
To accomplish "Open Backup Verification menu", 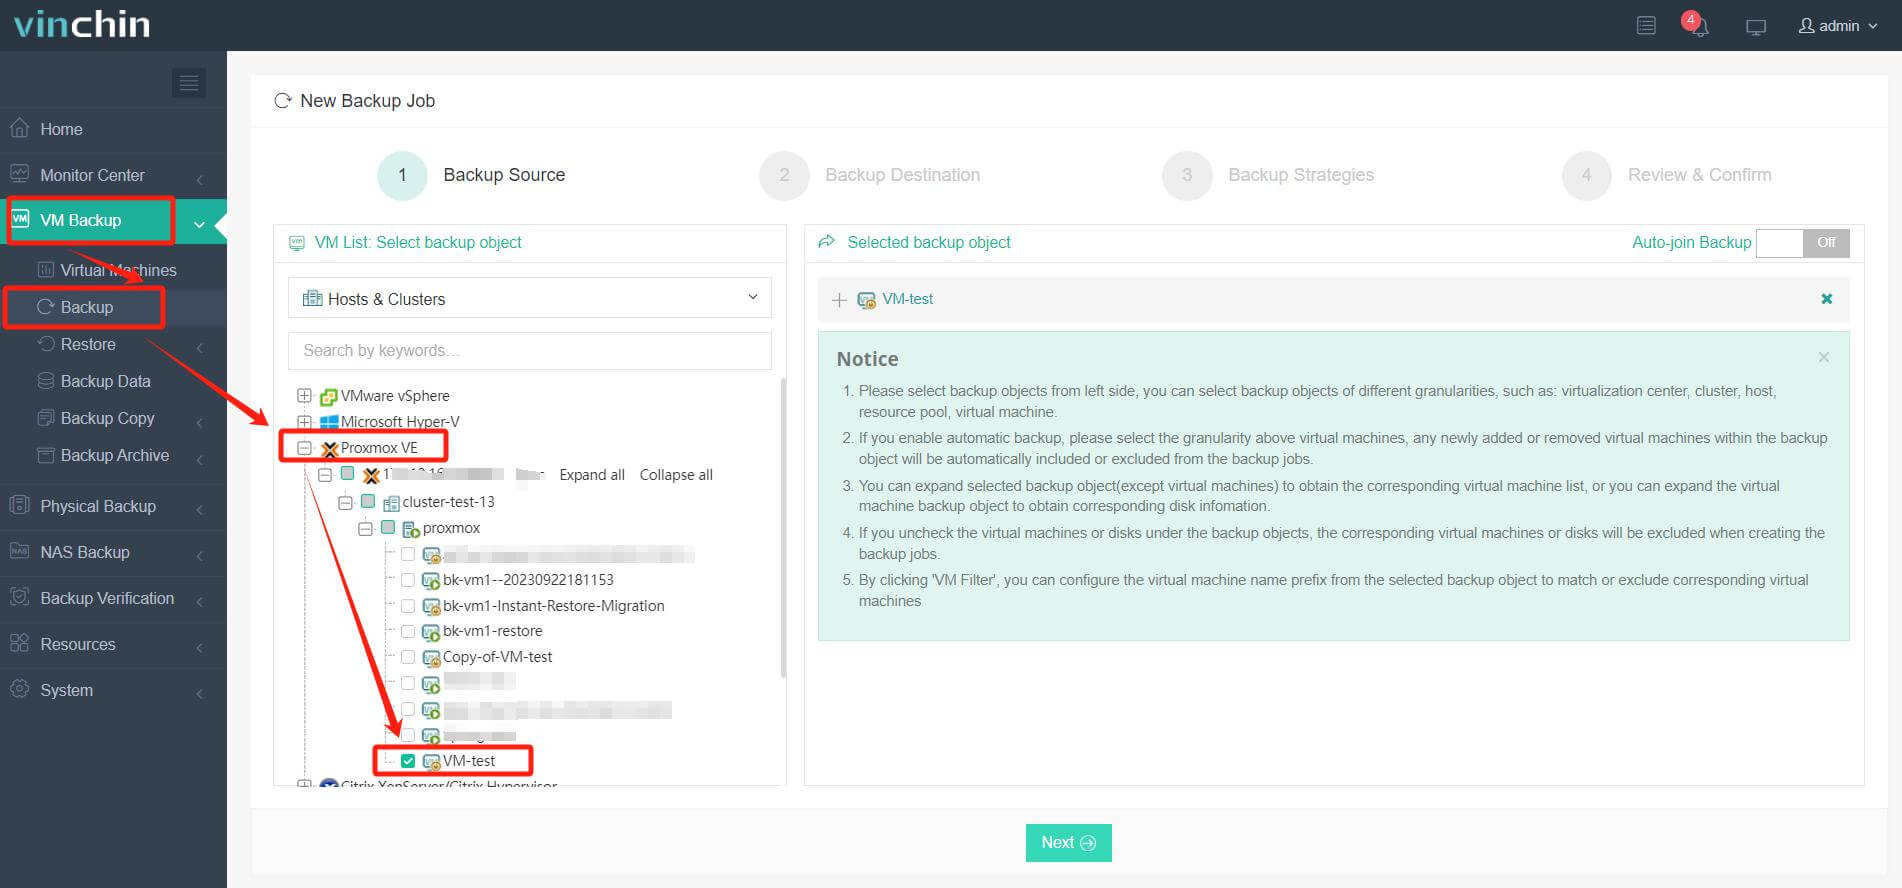I will tap(107, 598).
